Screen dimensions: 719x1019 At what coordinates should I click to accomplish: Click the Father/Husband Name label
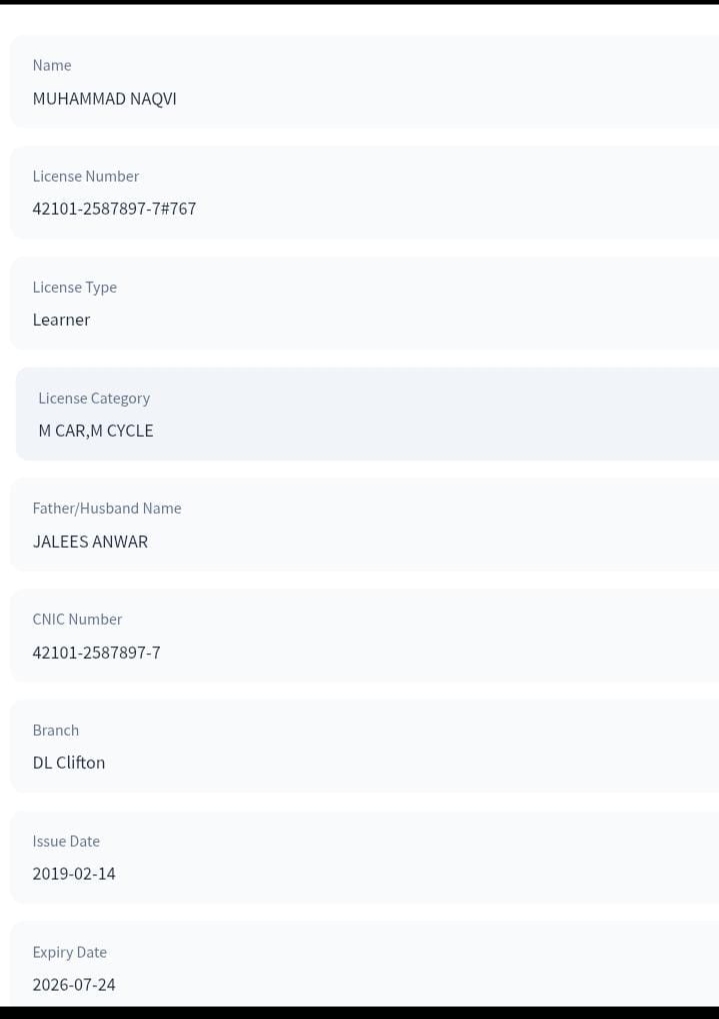tap(107, 508)
